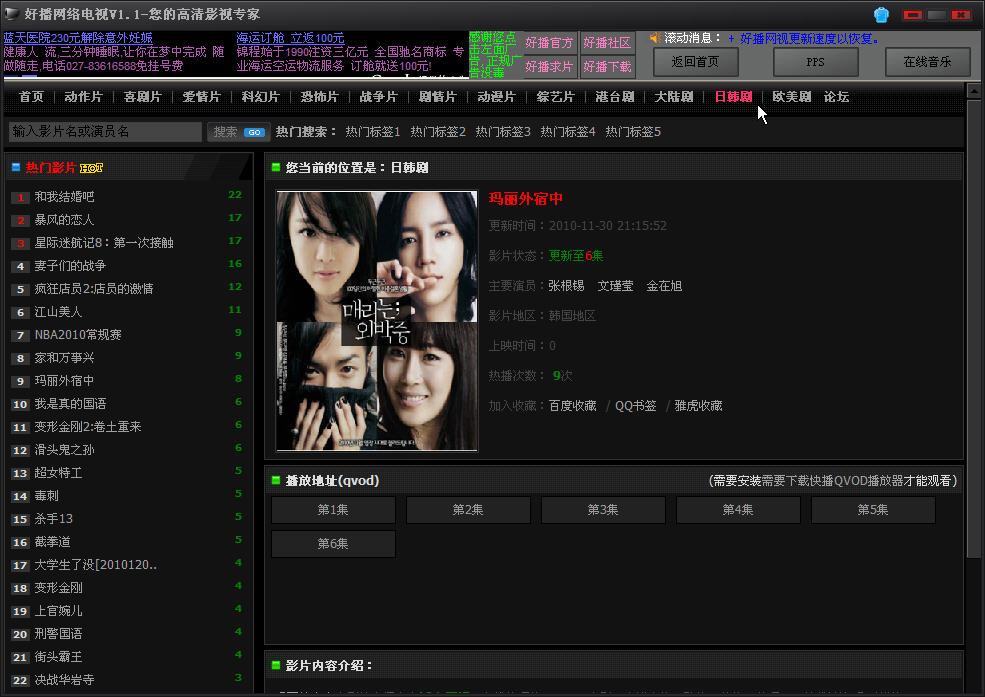
Task: Open 玛丽外宿中 in hot list
Action: (x=64, y=381)
